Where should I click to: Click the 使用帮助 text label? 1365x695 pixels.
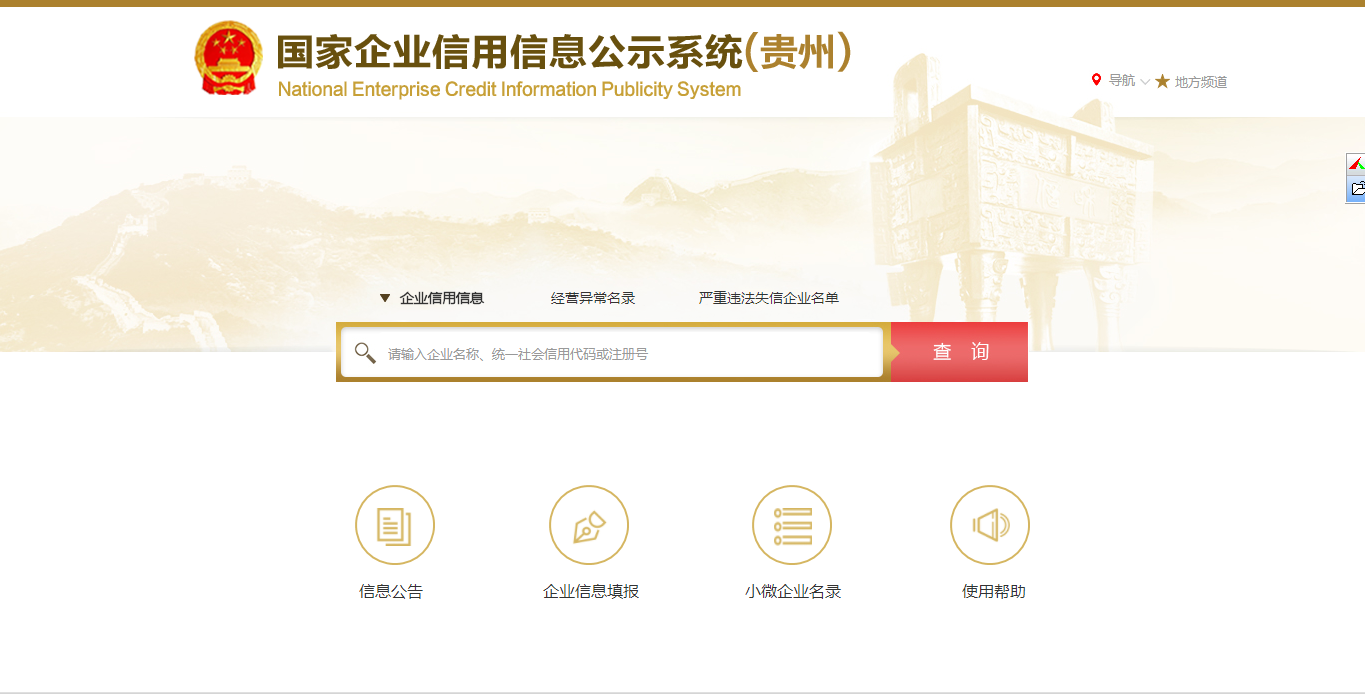pyautogui.click(x=993, y=591)
